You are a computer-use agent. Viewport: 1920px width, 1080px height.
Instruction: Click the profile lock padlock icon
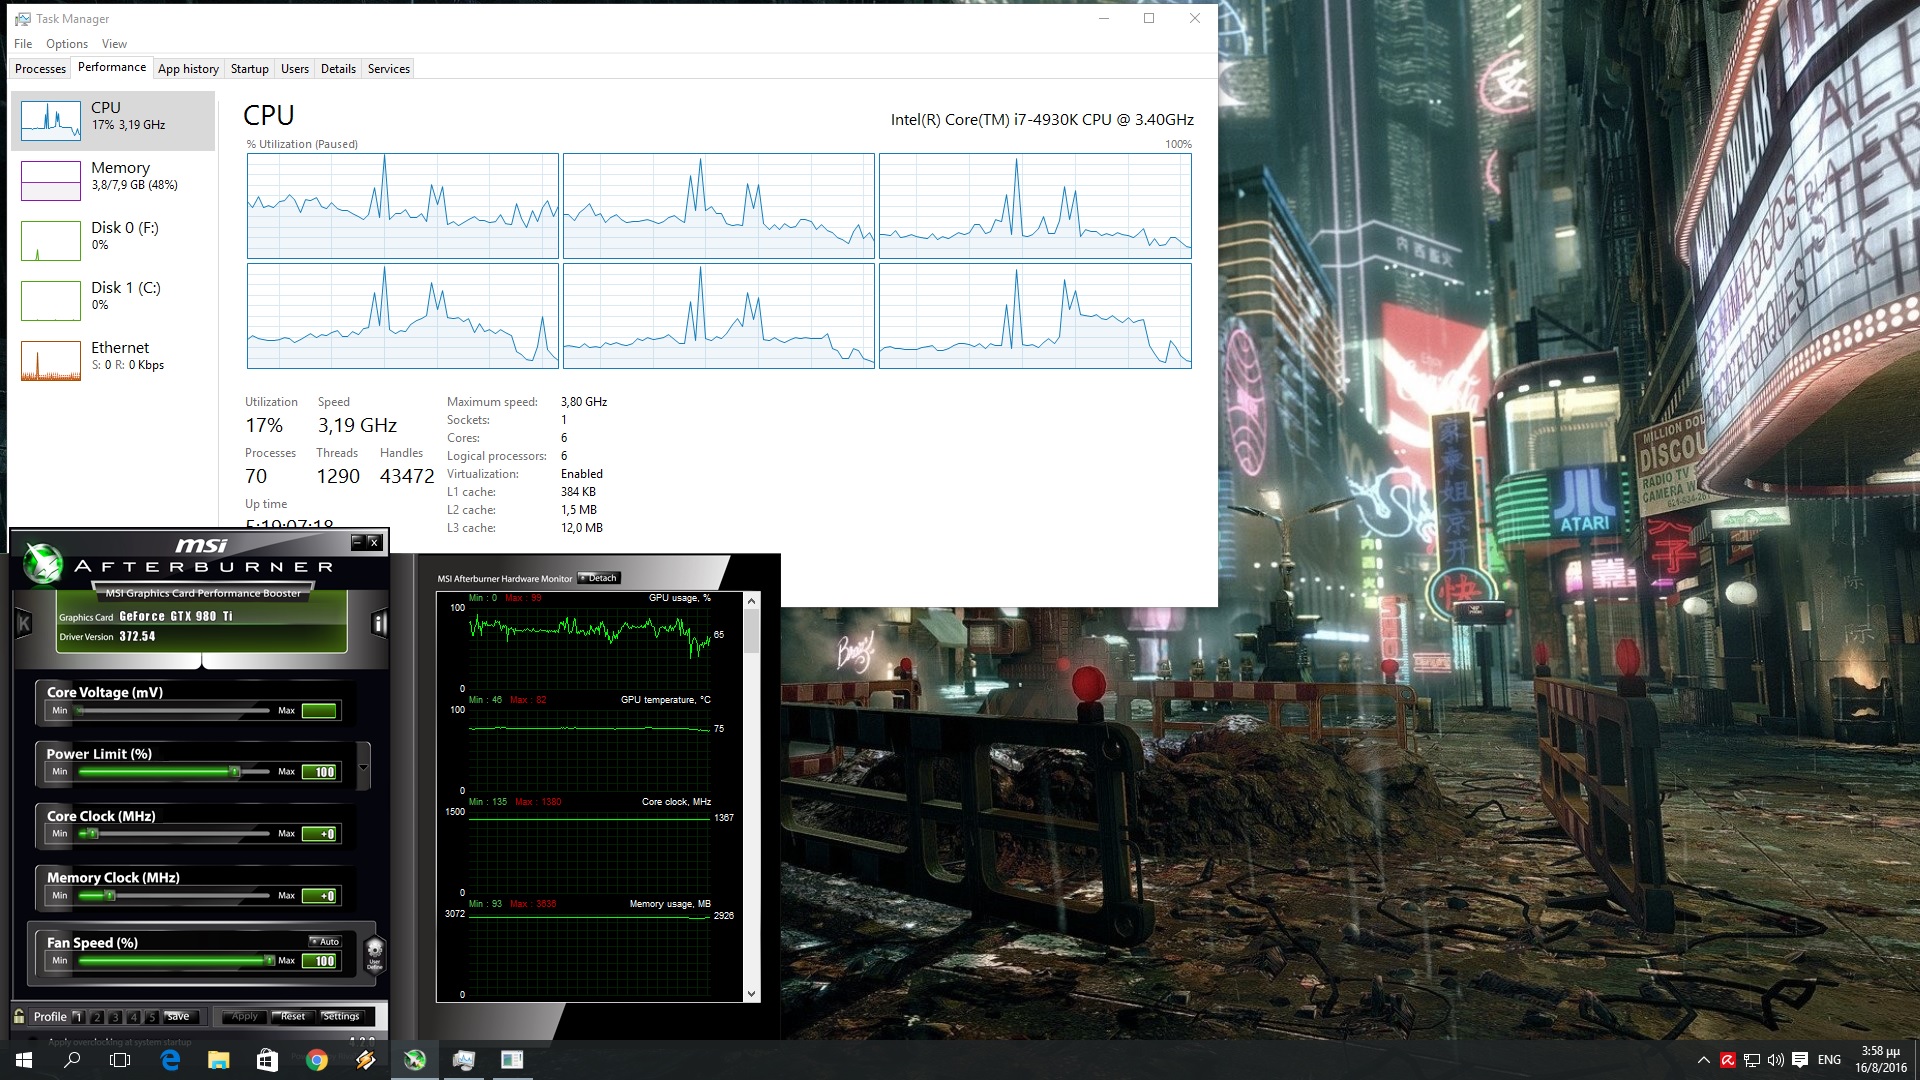[x=19, y=1016]
